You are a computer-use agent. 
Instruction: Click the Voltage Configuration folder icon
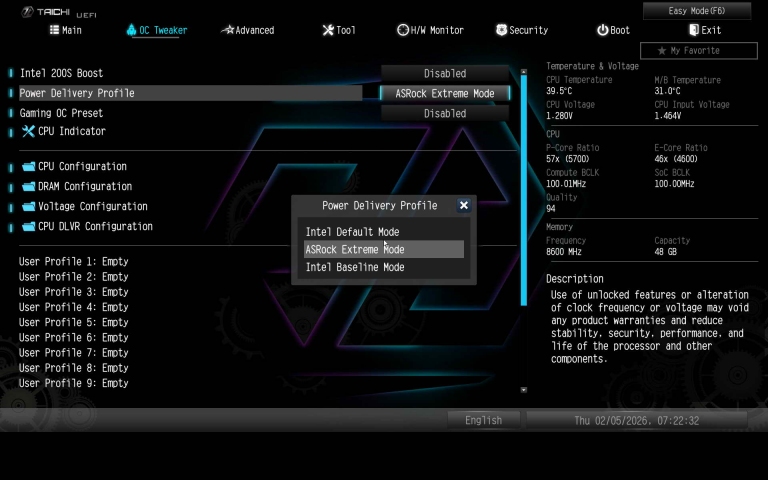click(x=28, y=207)
